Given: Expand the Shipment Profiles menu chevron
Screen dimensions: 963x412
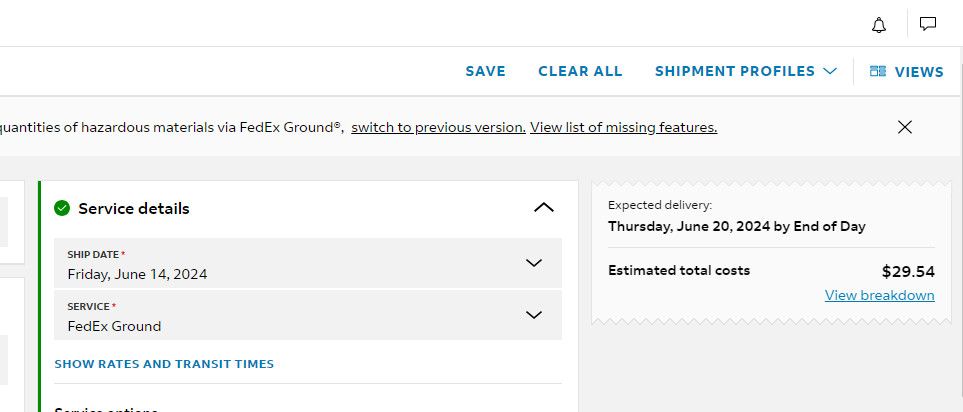Looking at the screenshot, I should [830, 71].
